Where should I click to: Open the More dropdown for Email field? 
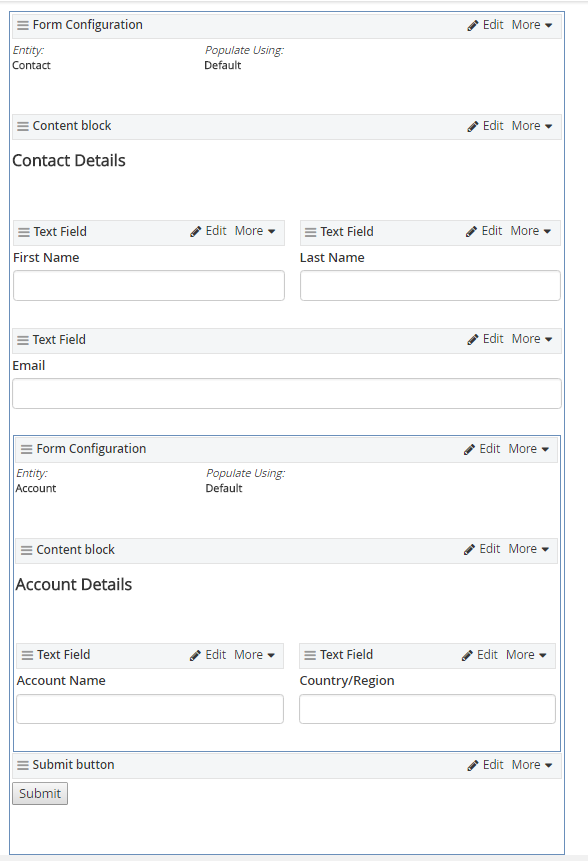click(x=532, y=339)
